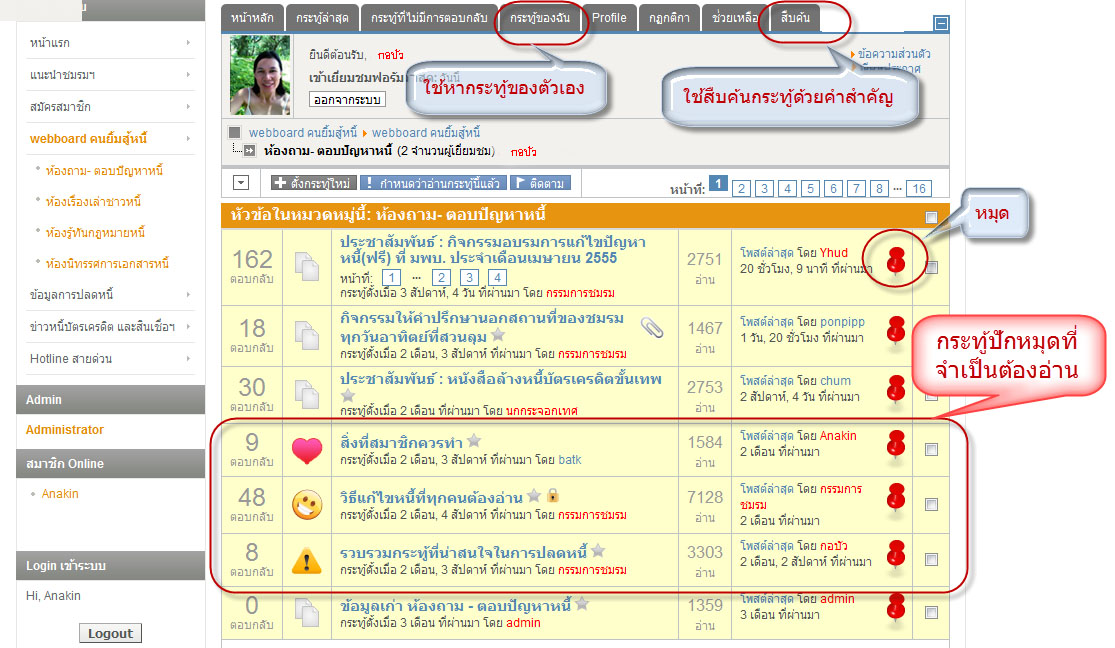Click the red pin on the chum last-post row

pos(896,390)
